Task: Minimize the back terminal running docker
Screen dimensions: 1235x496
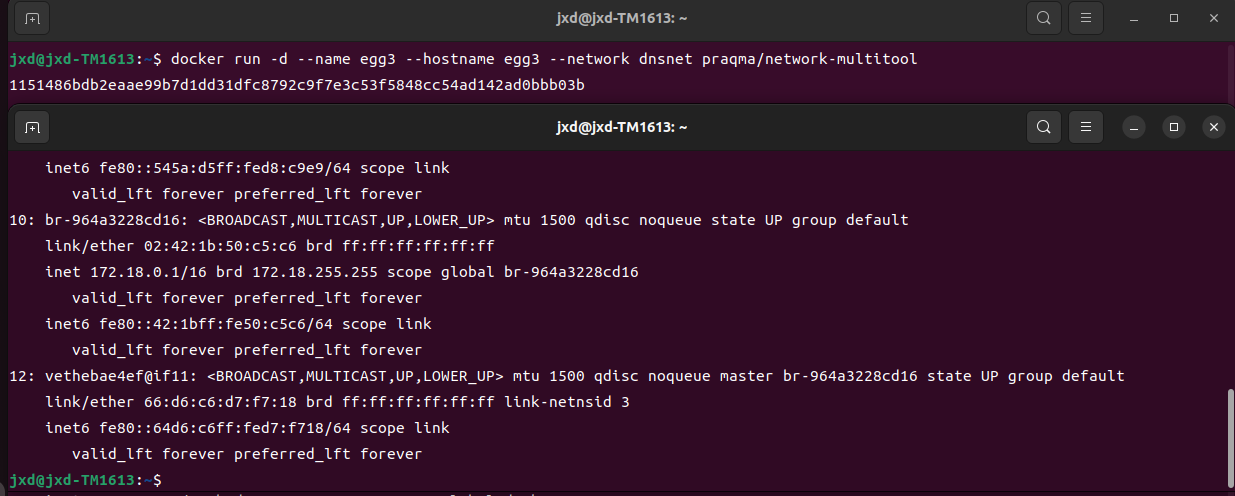Action: pos(1135,18)
